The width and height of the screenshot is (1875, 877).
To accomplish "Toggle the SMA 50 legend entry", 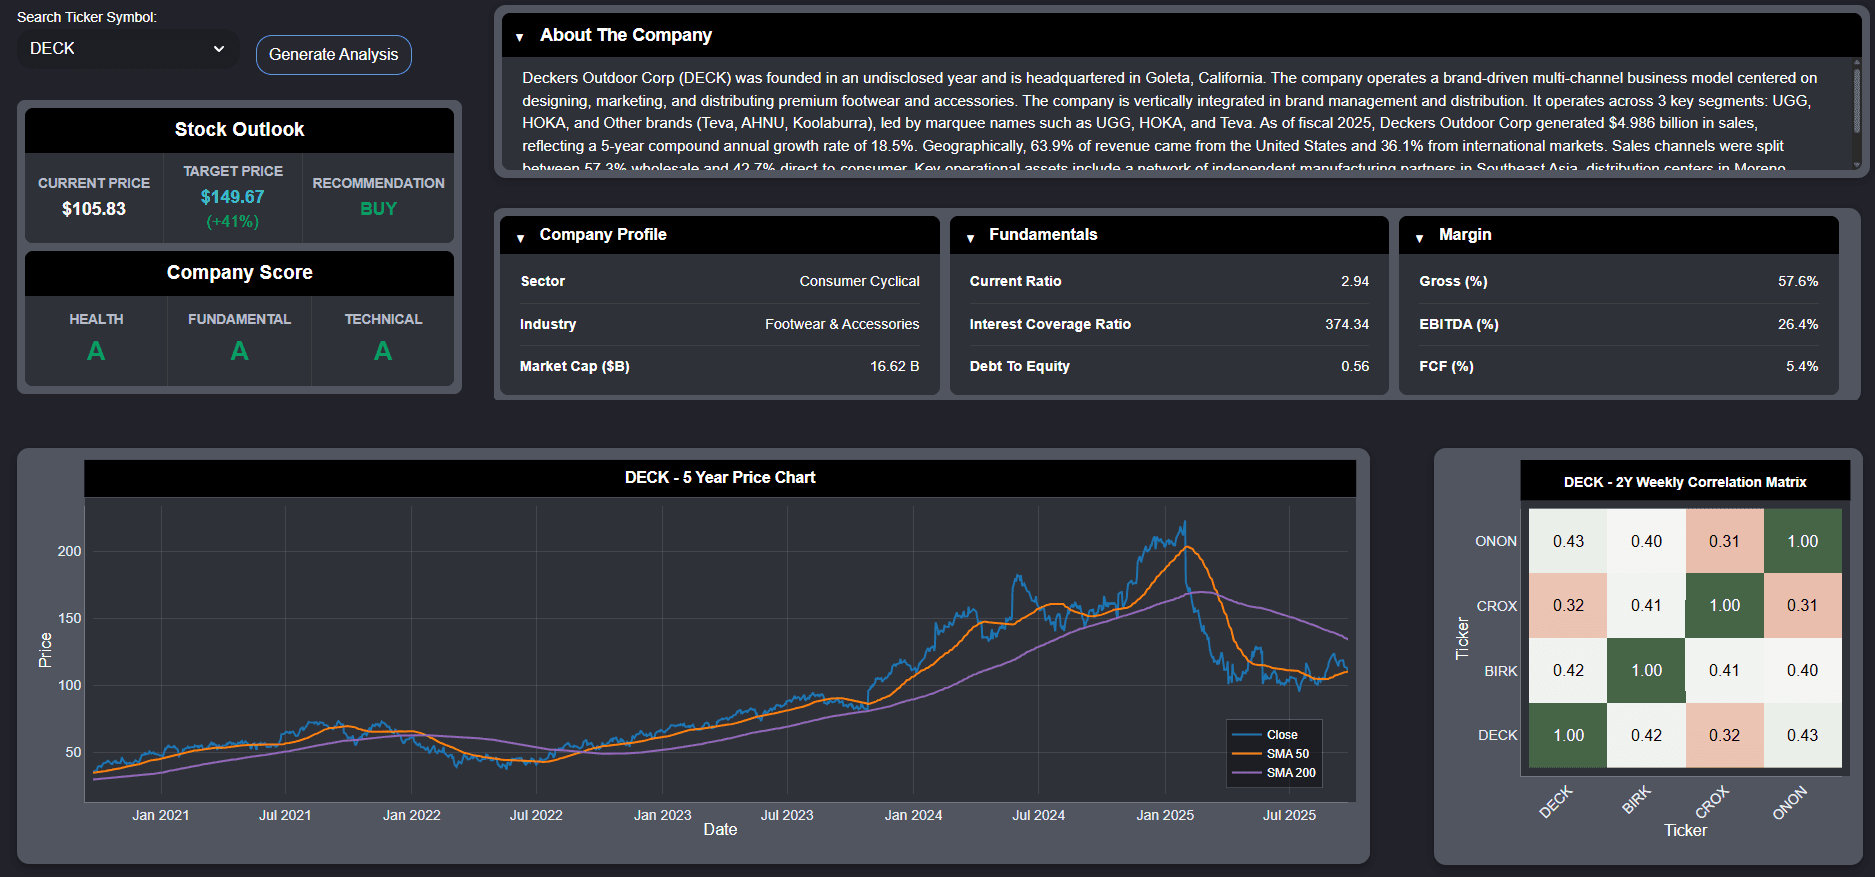I will [1274, 754].
